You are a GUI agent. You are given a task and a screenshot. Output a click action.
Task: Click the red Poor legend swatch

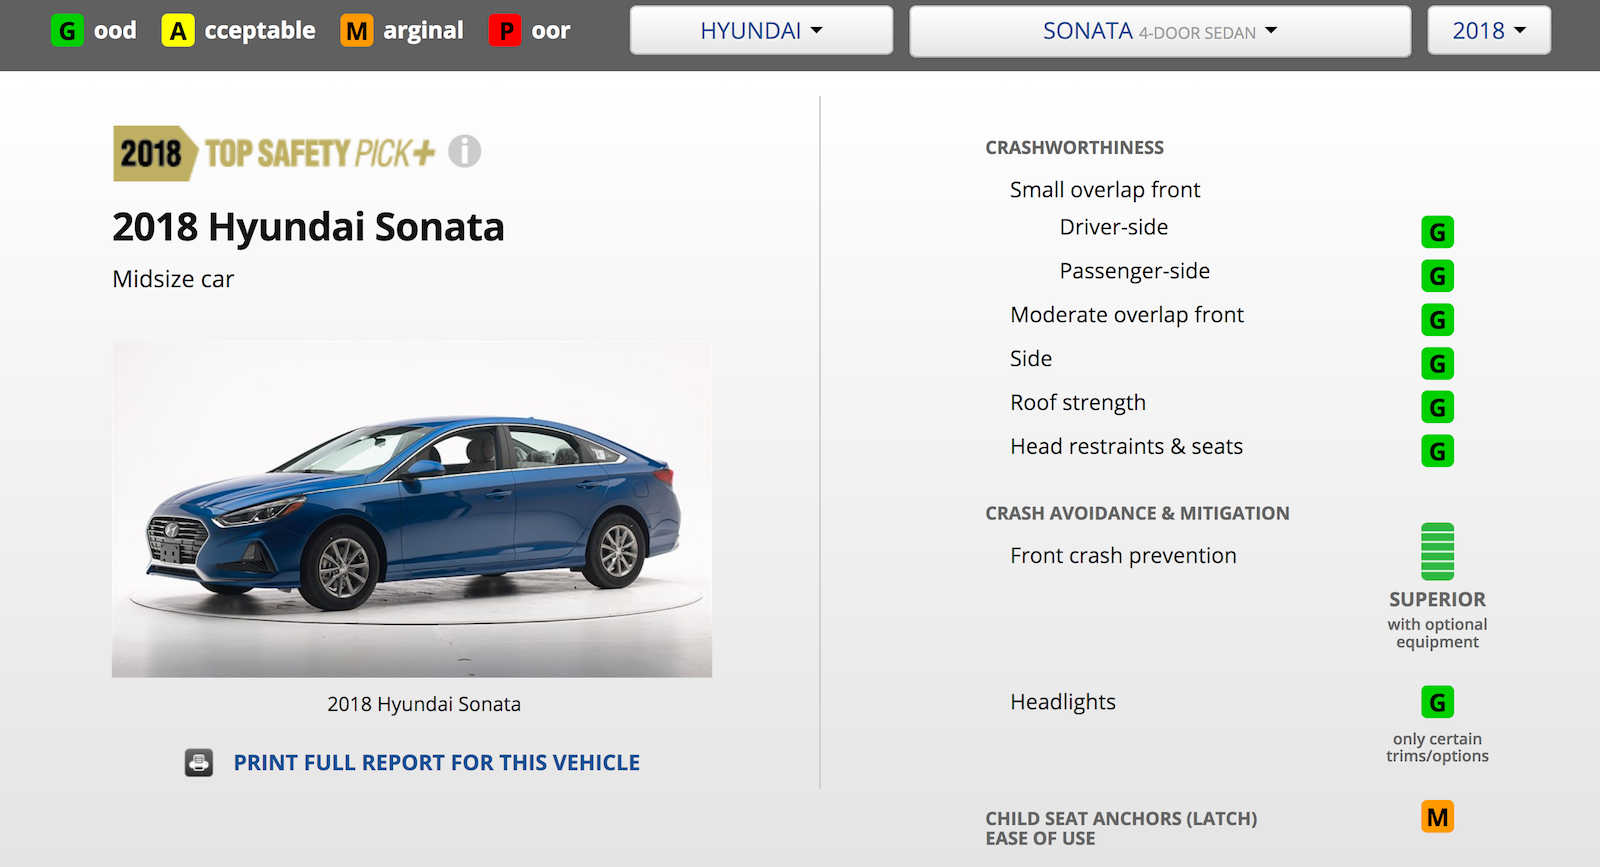[505, 31]
